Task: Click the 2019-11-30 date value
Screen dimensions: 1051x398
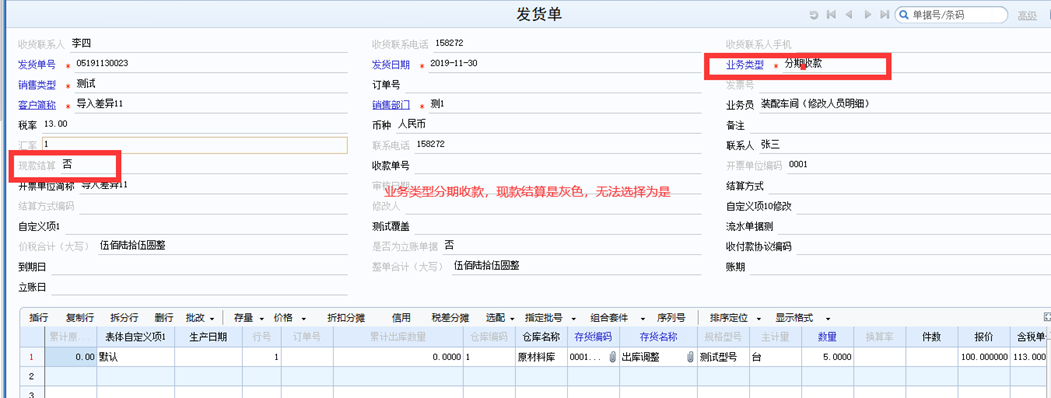Action: pos(454,64)
